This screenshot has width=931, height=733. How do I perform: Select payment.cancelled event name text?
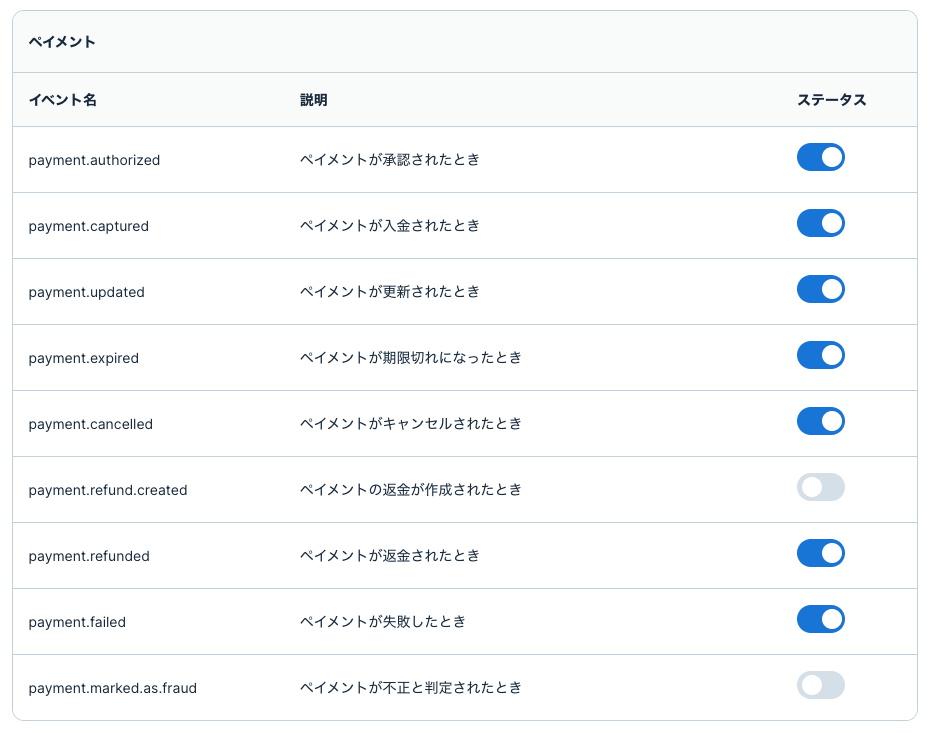click(91, 424)
